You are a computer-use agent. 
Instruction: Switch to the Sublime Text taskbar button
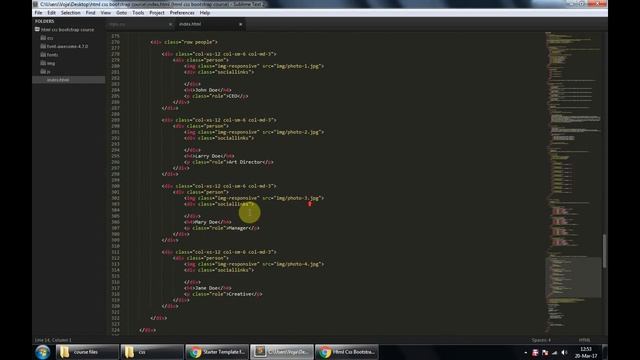pos(282,352)
